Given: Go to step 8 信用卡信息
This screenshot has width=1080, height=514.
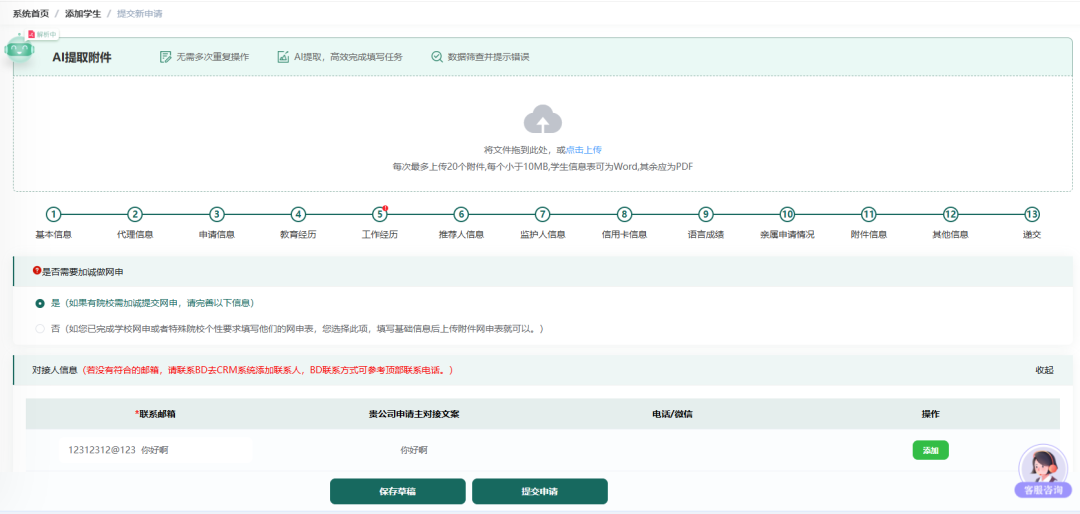Looking at the screenshot, I should click(624, 214).
